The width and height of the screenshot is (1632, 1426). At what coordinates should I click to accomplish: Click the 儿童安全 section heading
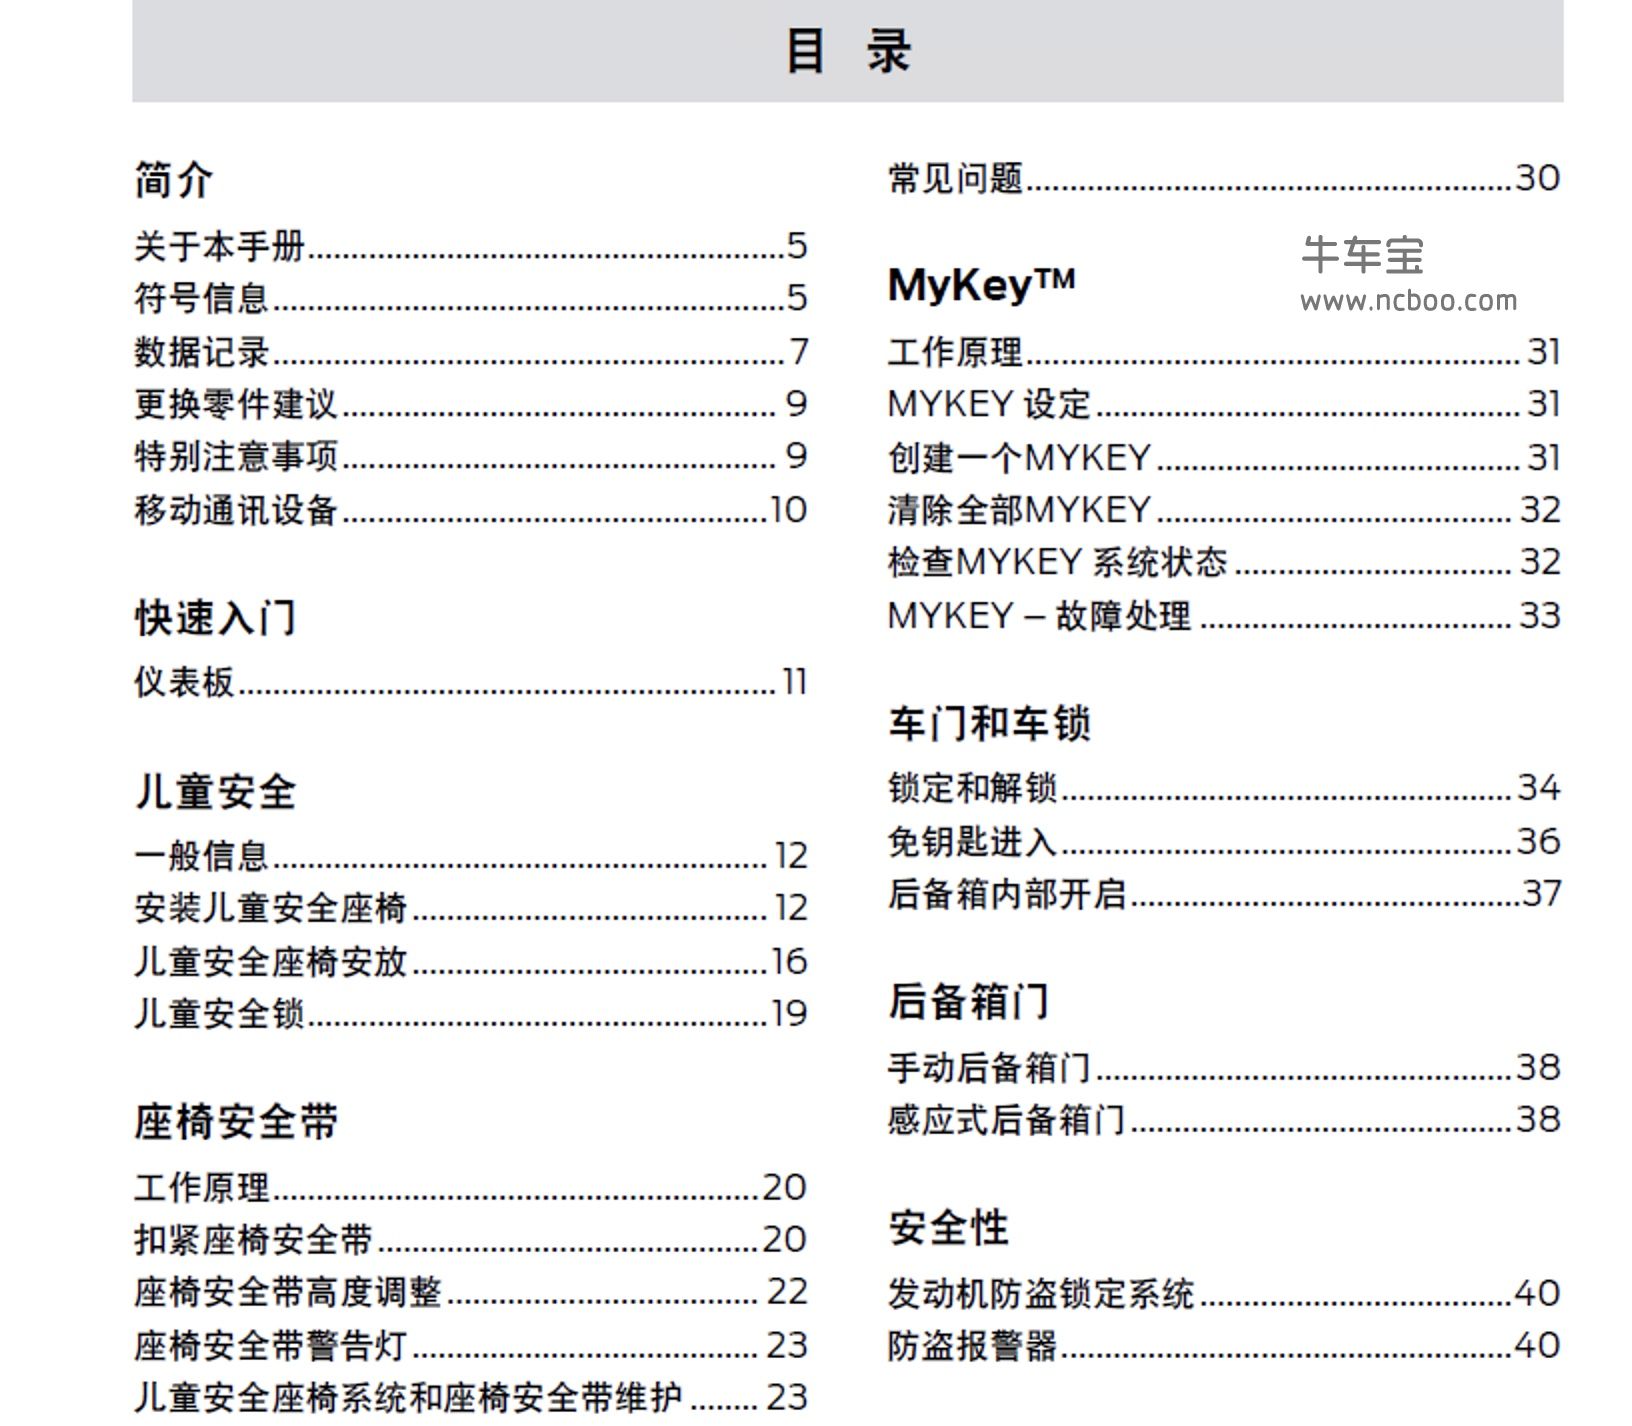pyautogui.click(x=215, y=791)
